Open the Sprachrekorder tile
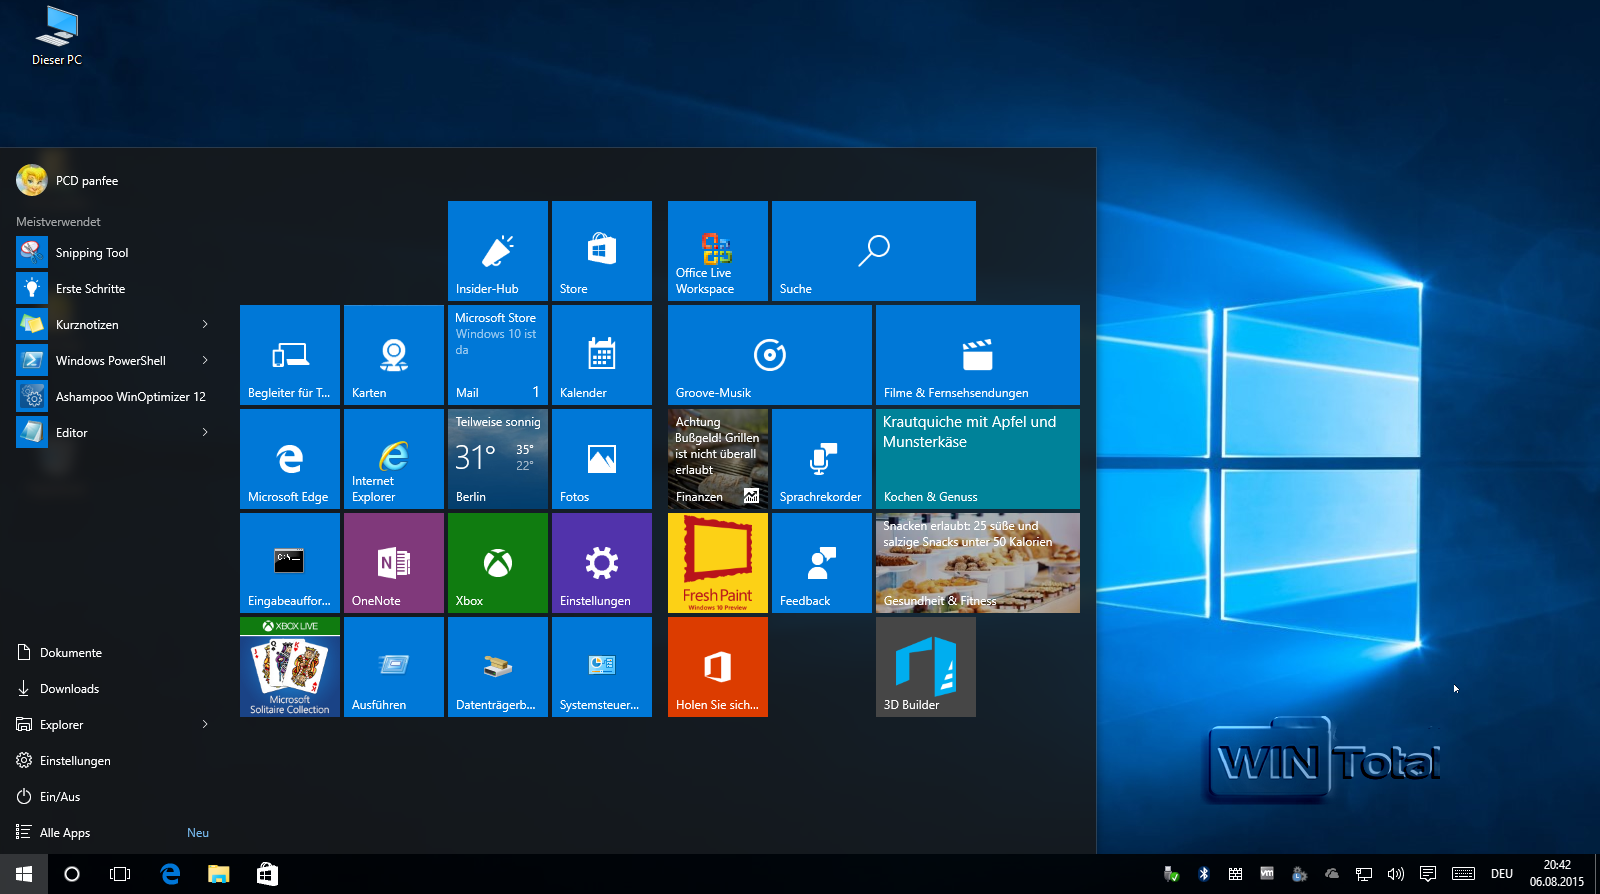The height and width of the screenshot is (894, 1600). click(821, 458)
